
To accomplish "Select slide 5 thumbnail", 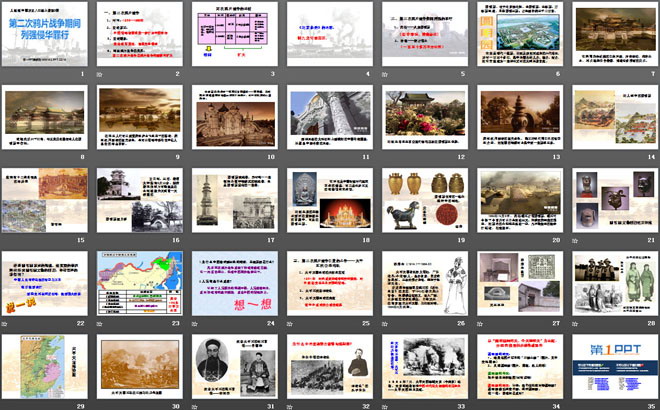I will [425, 34].
